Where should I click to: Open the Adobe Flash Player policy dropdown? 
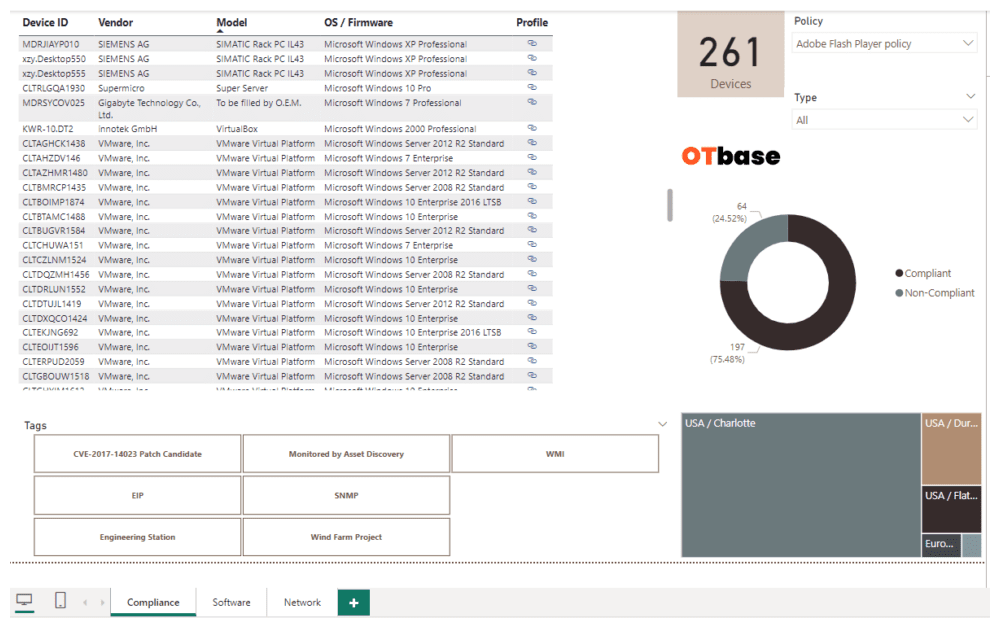[884, 44]
